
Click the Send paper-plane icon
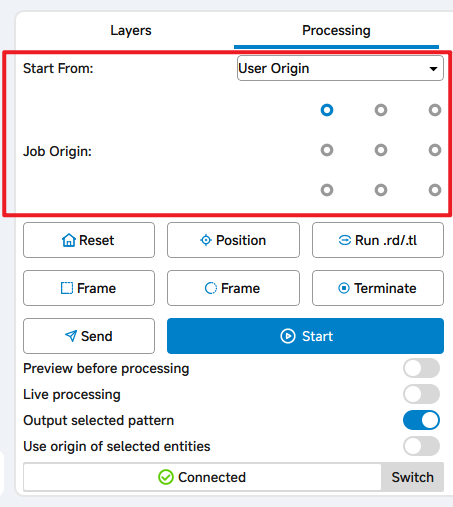pyautogui.click(x=71, y=336)
